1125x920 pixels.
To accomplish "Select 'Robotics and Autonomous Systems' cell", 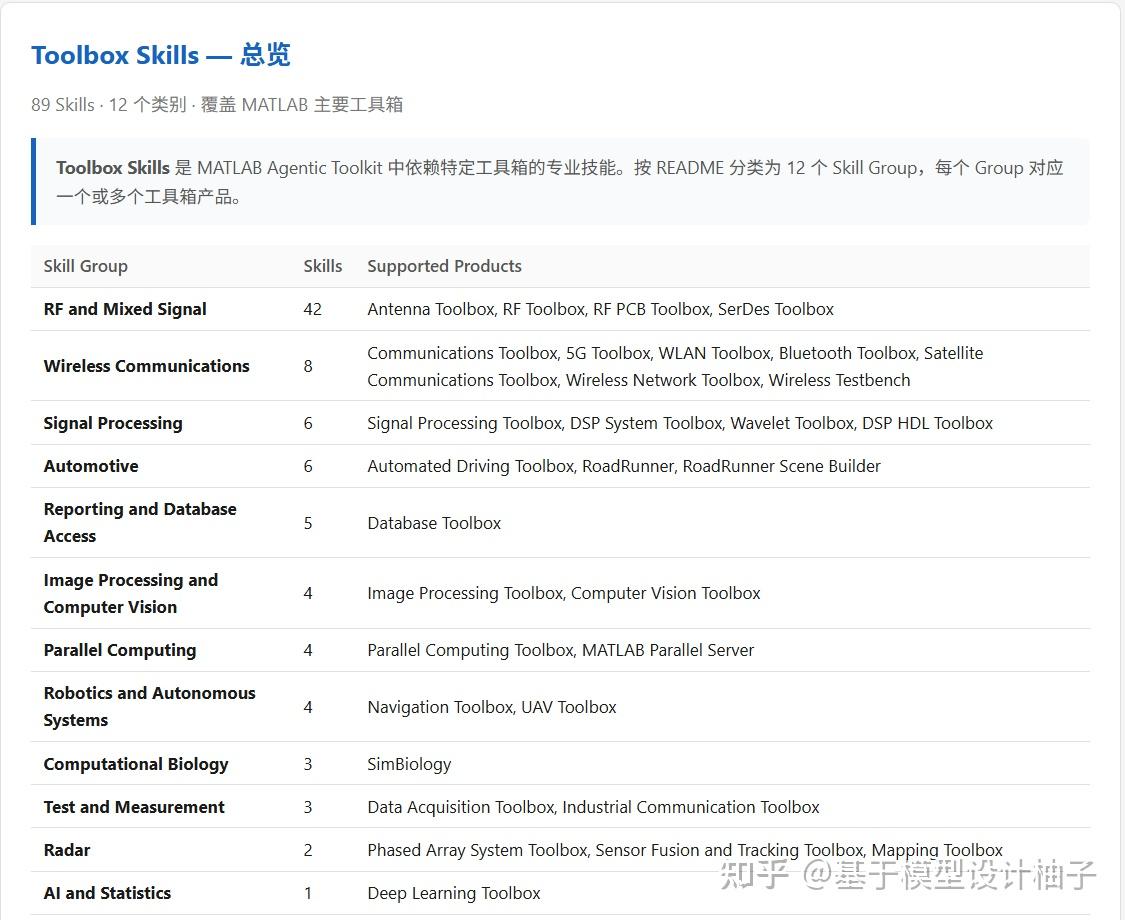I will click(x=149, y=707).
